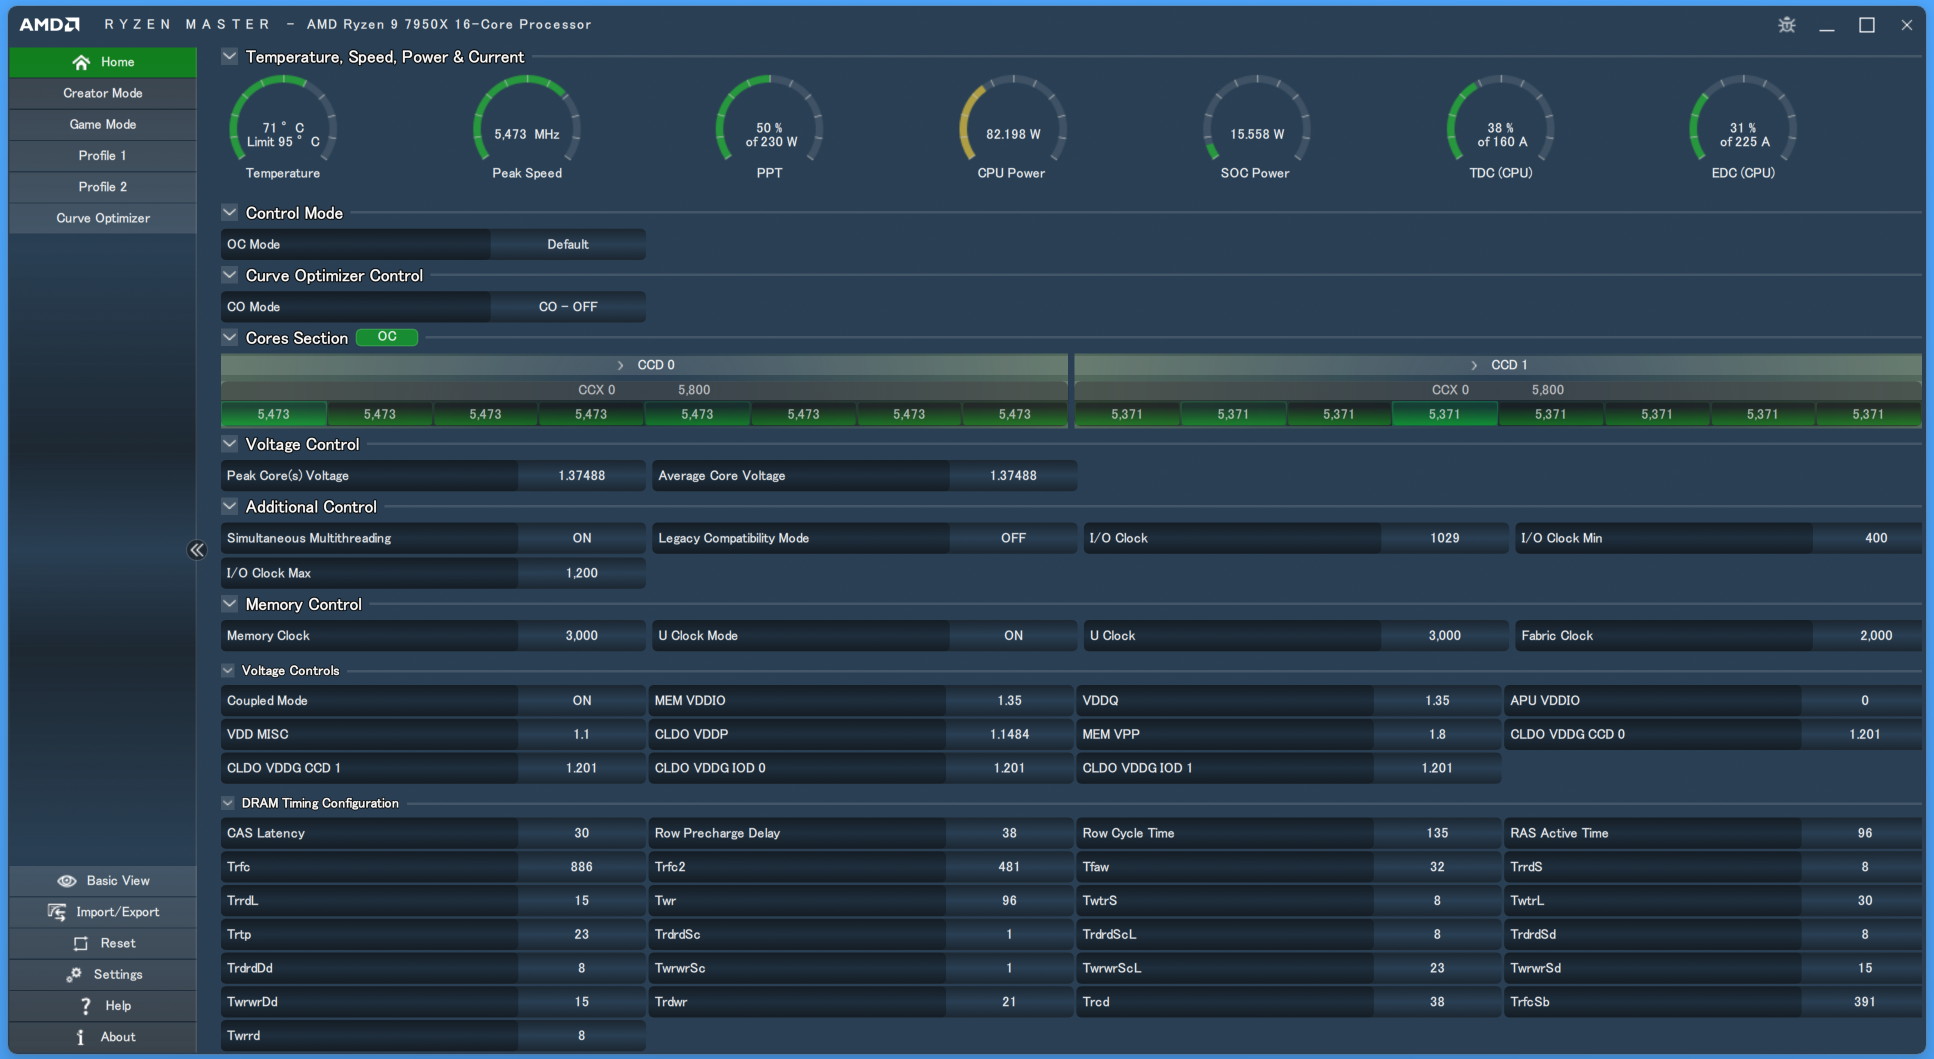Open Curve Optimizer page
The image size is (1934, 1059).
[103, 218]
